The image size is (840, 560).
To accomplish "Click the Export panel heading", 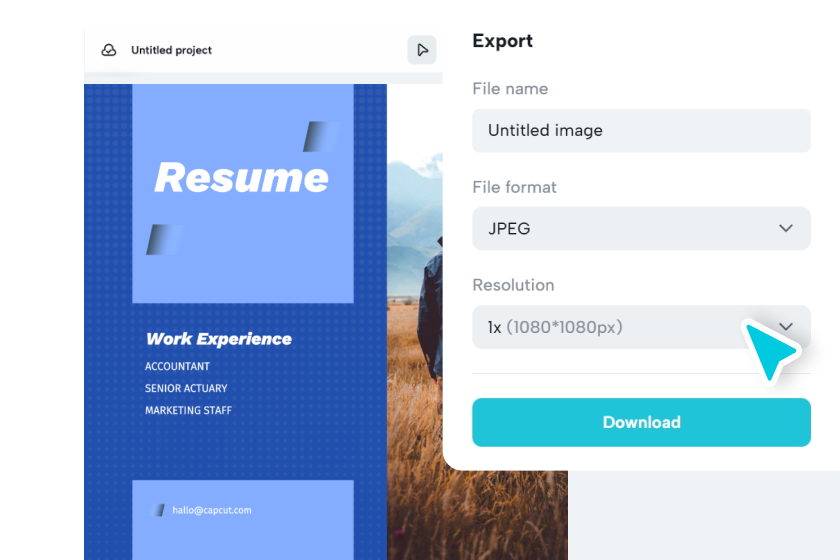I will (502, 41).
